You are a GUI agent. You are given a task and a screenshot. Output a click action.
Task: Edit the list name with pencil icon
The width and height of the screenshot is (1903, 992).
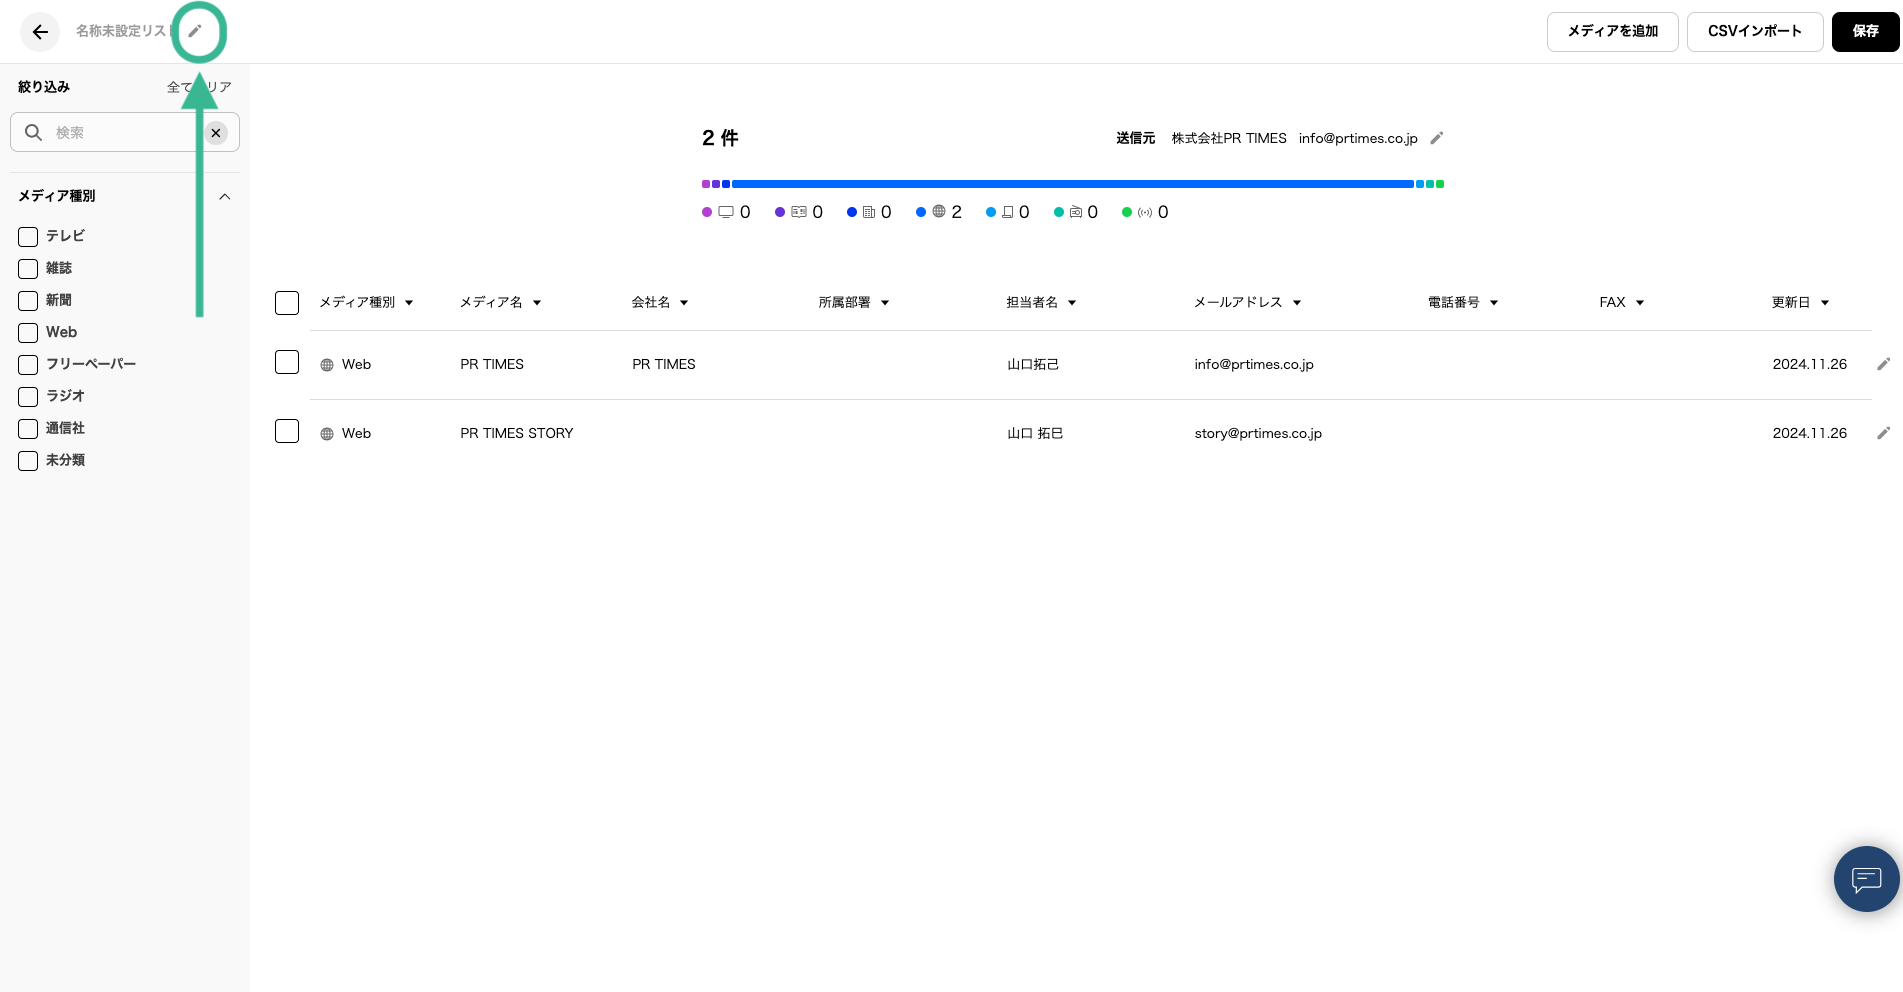(195, 31)
